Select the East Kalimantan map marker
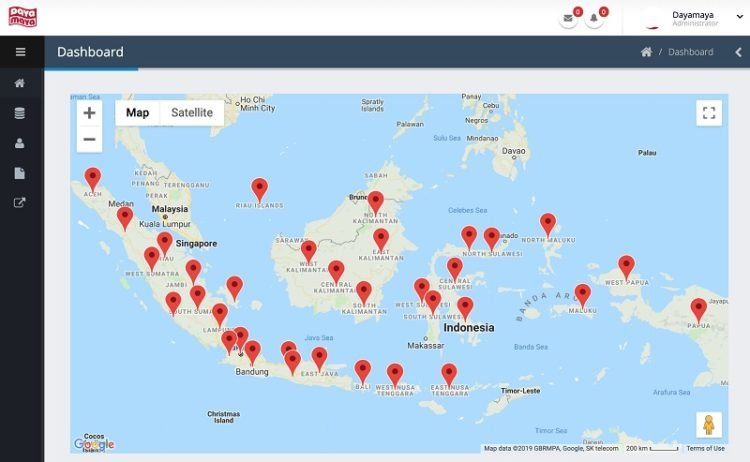Screen dimensions: 750x462 pos(381,242)
